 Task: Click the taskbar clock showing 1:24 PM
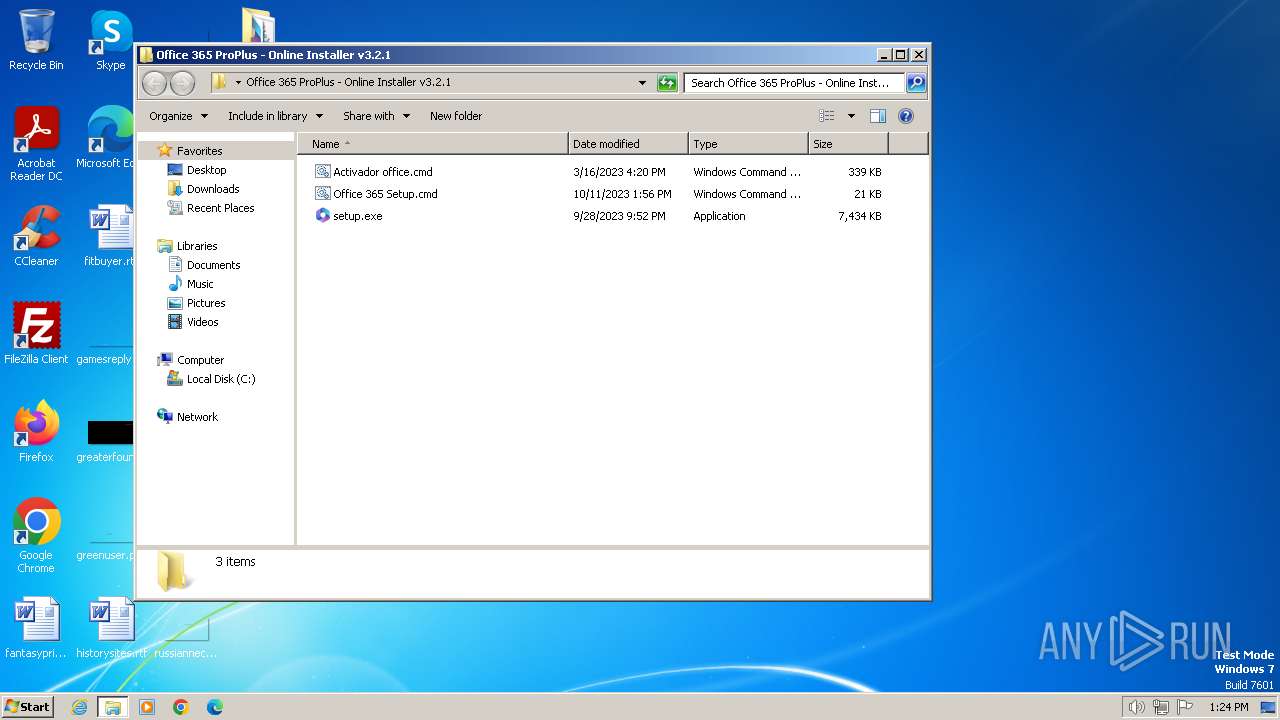pyautogui.click(x=1227, y=707)
